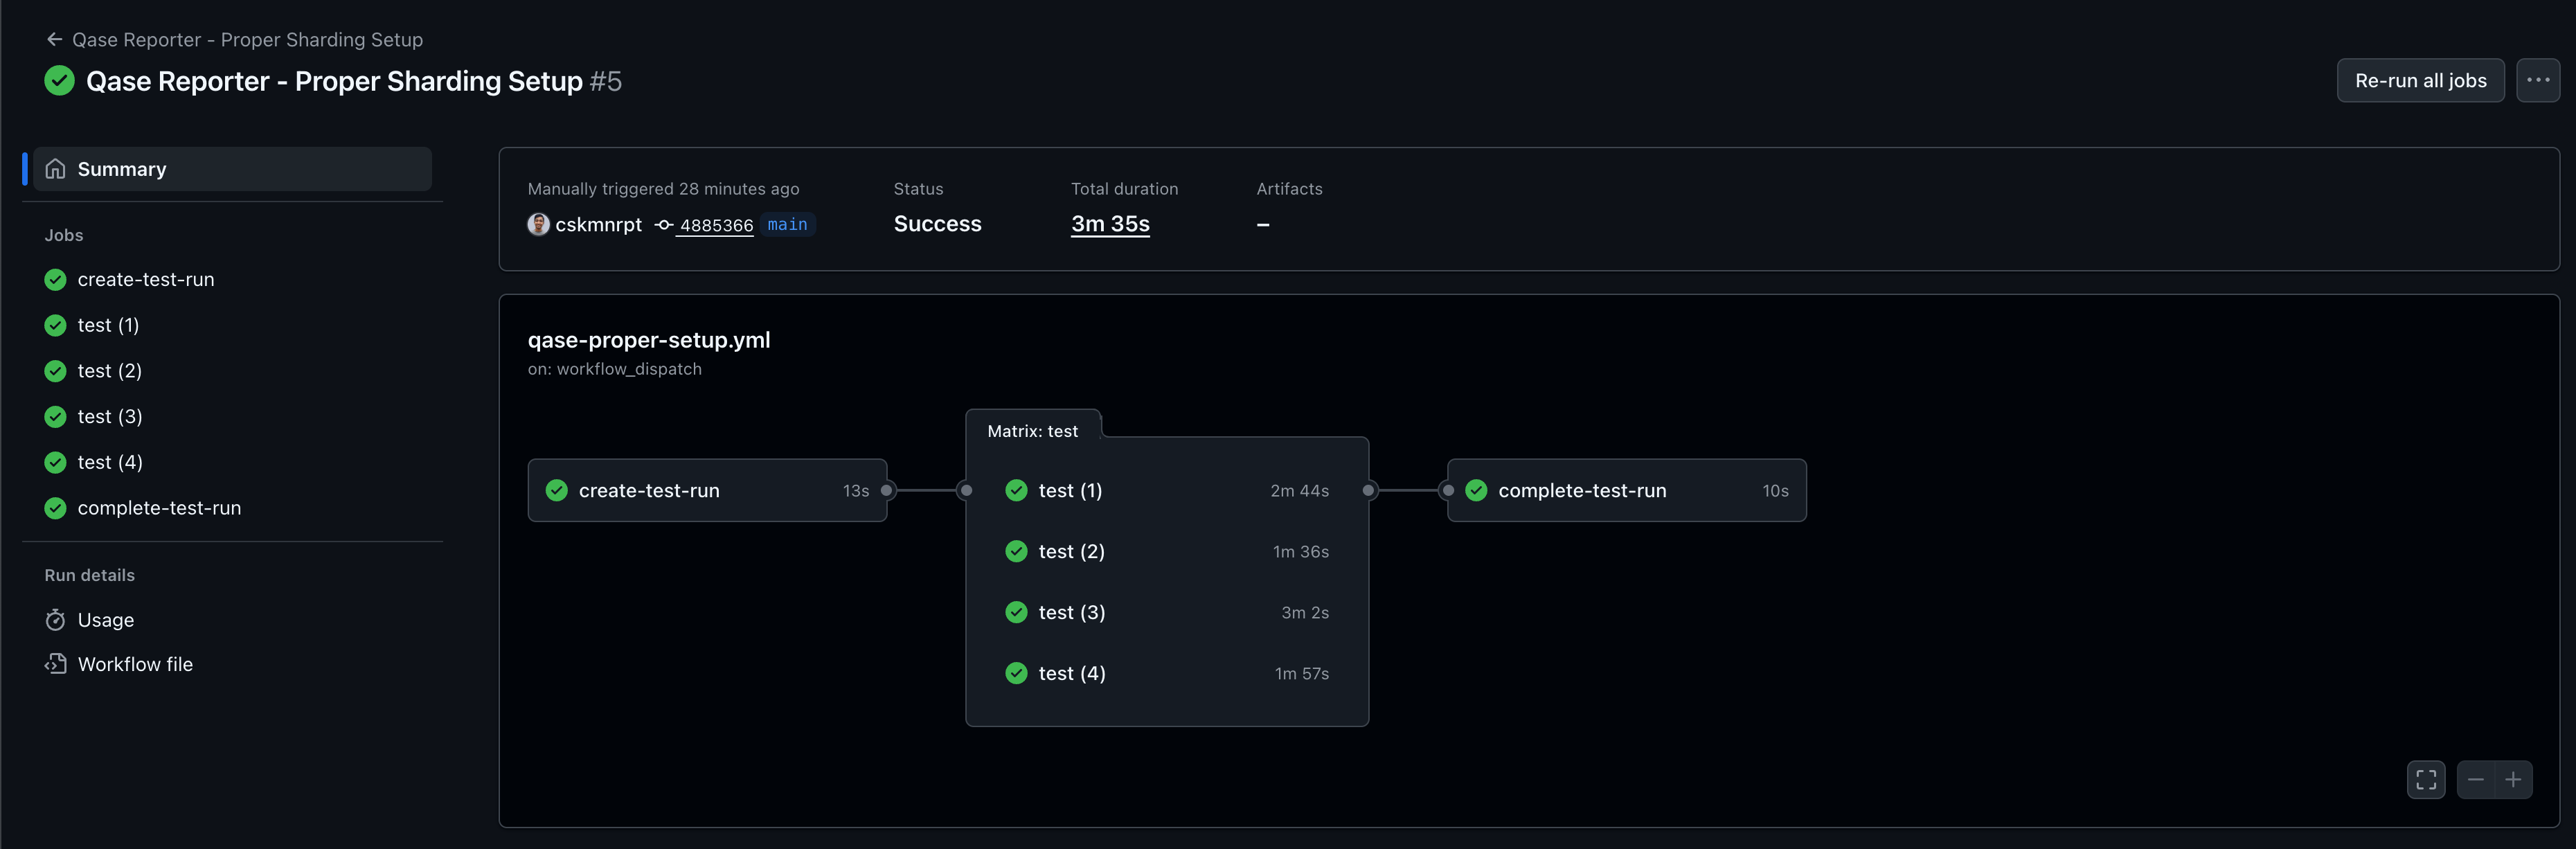Click the green success icon beside run title
Image resolution: width=2576 pixels, height=849 pixels.
coord(60,81)
